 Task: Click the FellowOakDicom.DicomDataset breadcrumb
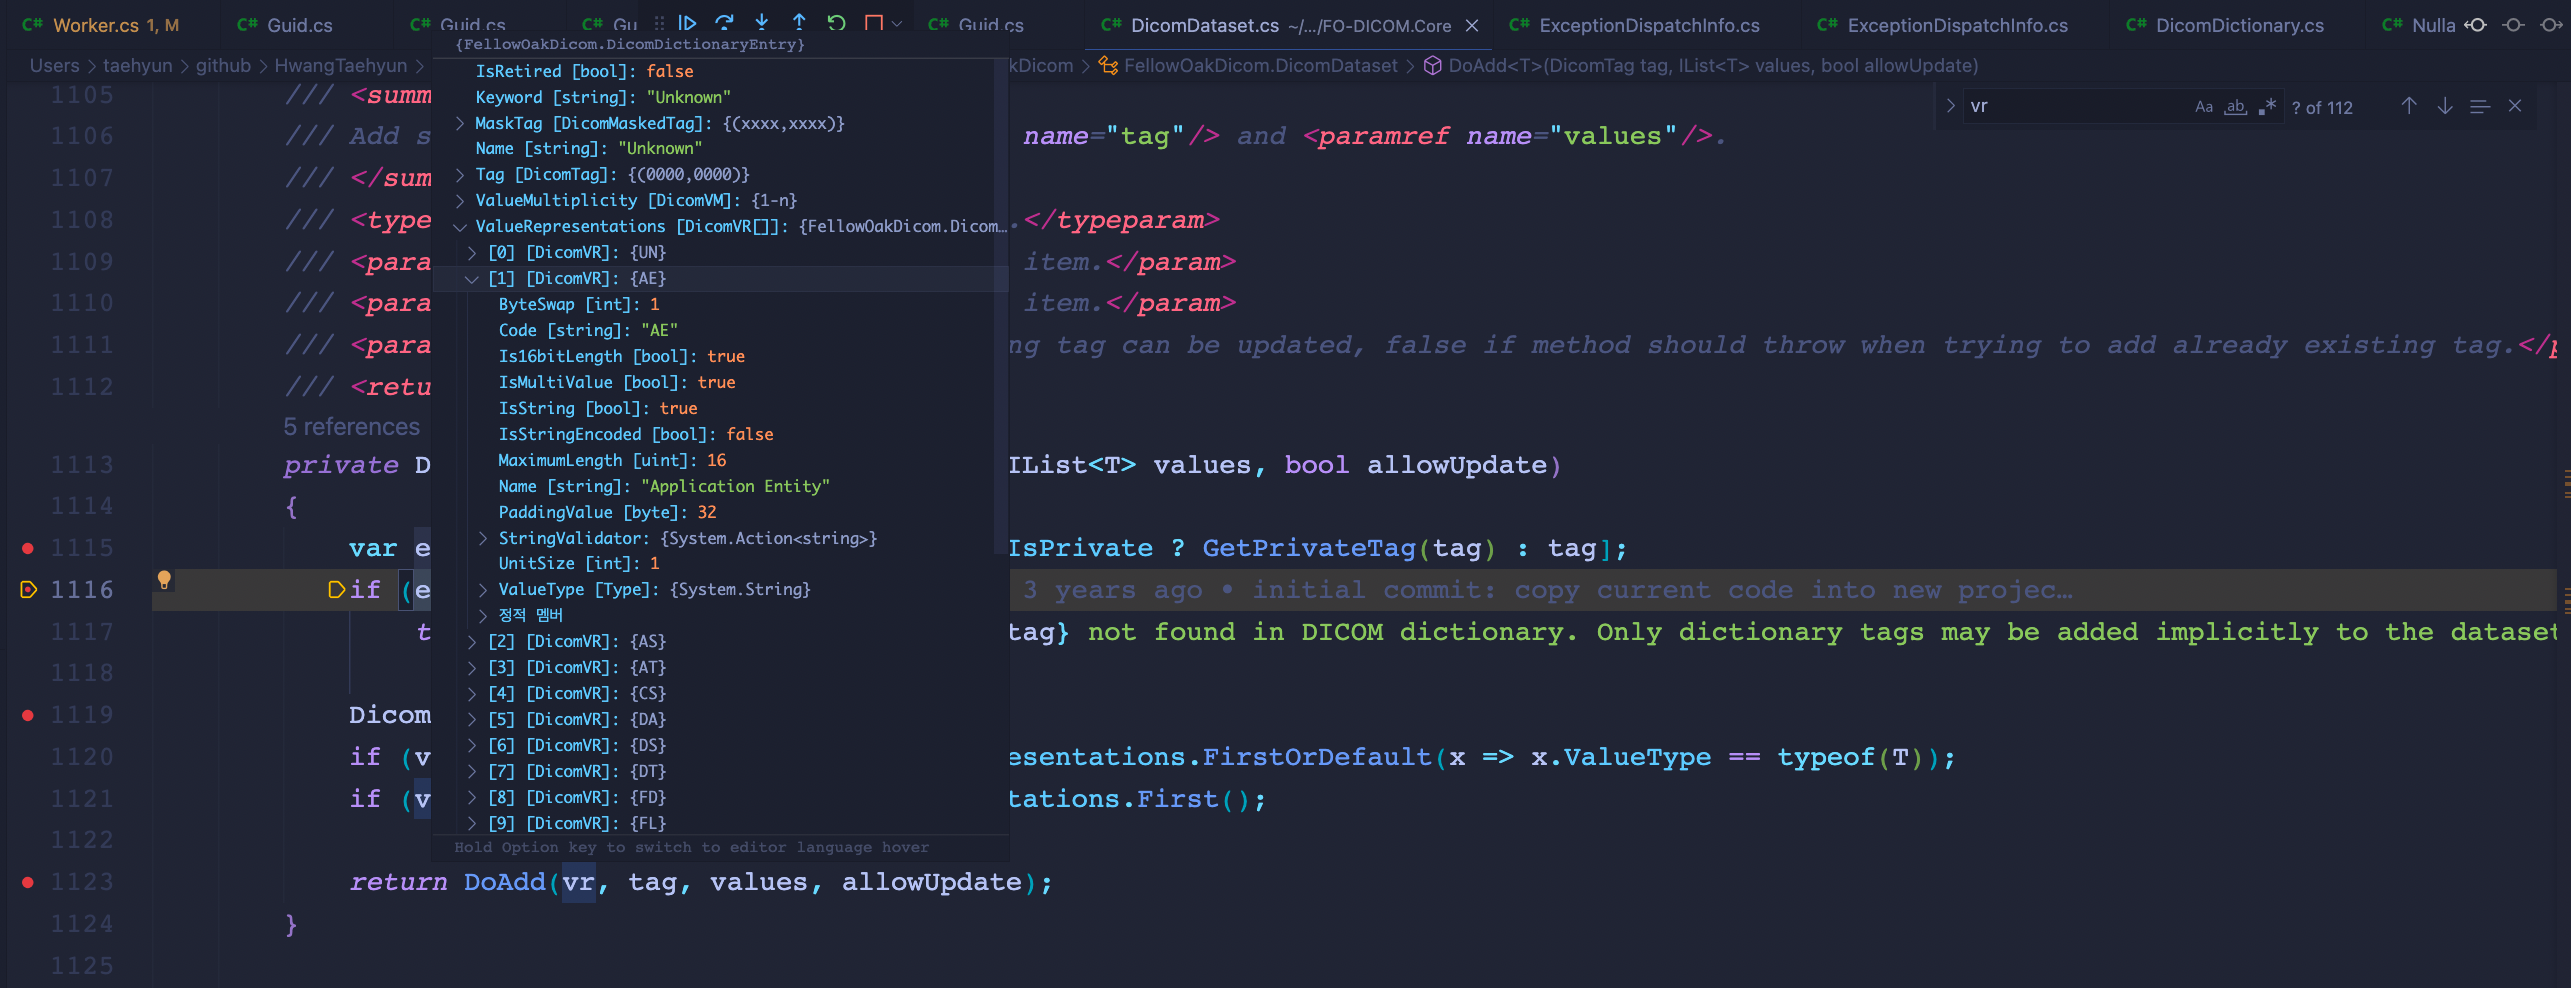pyautogui.click(x=1261, y=65)
